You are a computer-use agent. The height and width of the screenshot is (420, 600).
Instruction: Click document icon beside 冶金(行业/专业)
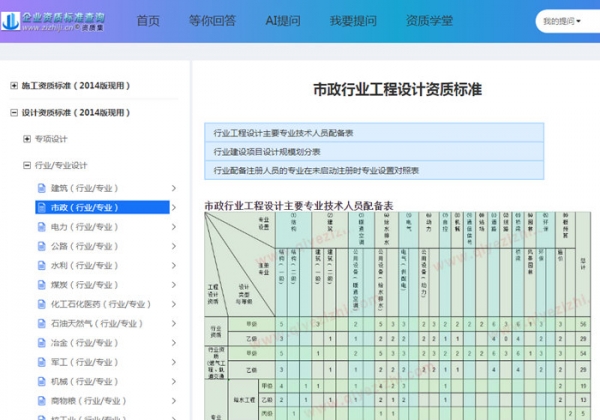(x=41, y=343)
